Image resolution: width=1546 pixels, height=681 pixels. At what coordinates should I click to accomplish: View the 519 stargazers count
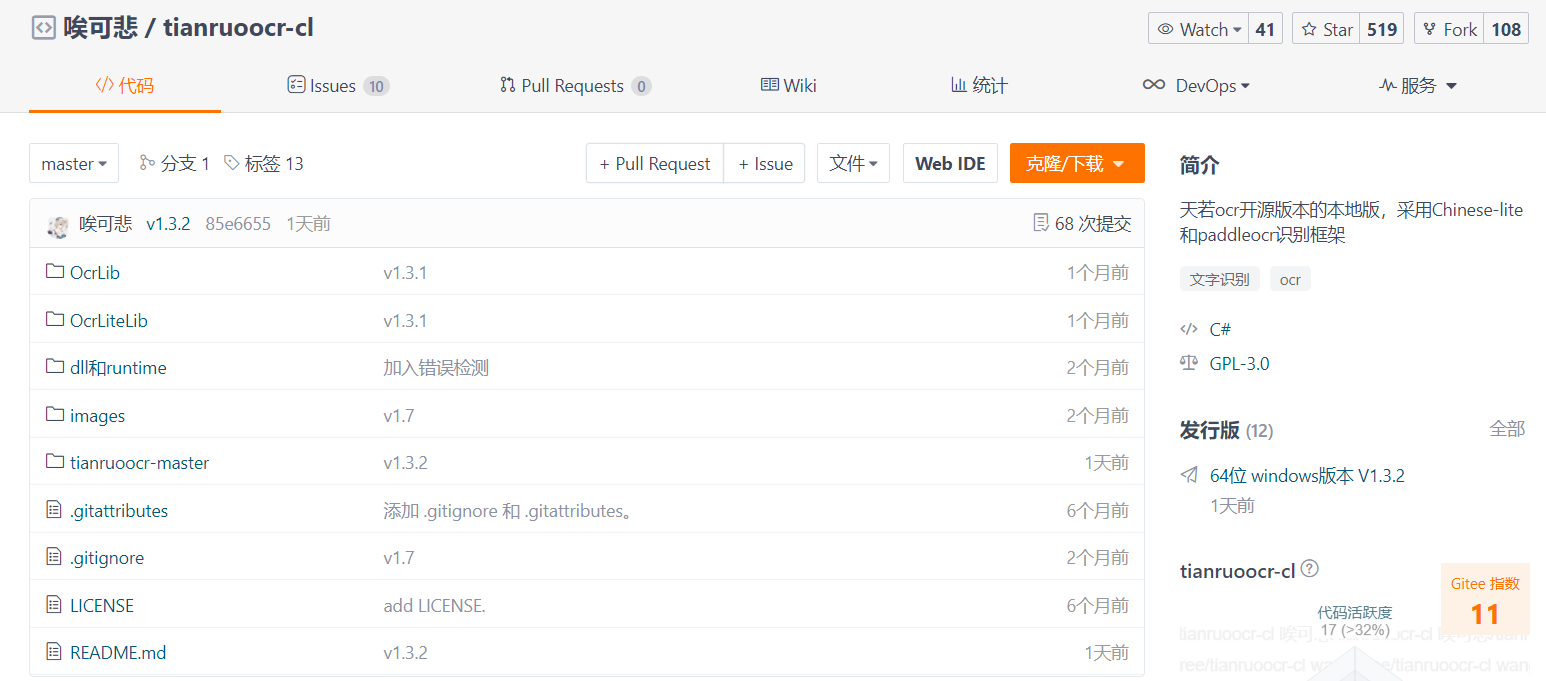tap(1382, 29)
